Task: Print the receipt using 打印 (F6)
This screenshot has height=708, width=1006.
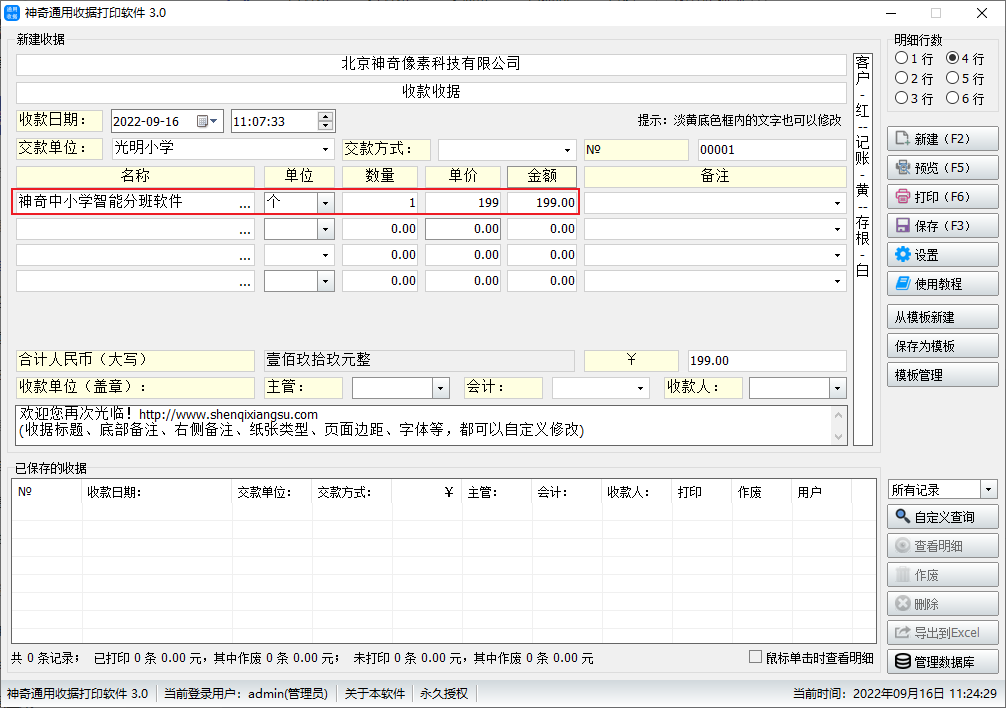Action: click(x=942, y=197)
